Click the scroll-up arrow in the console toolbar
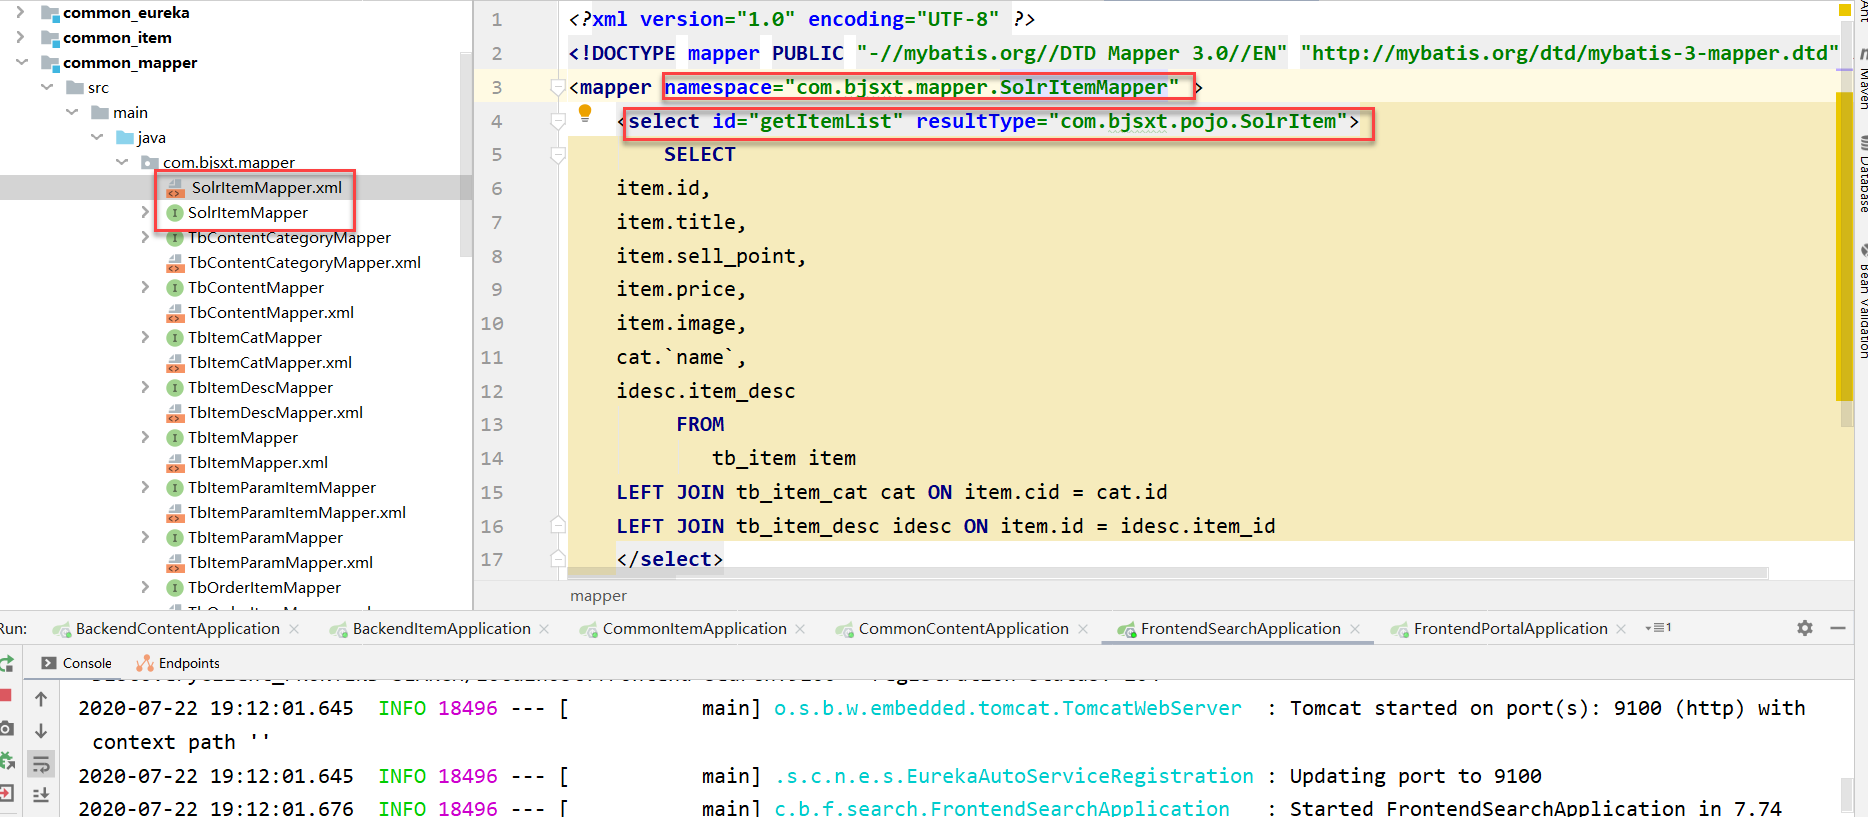 pos(41,699)
